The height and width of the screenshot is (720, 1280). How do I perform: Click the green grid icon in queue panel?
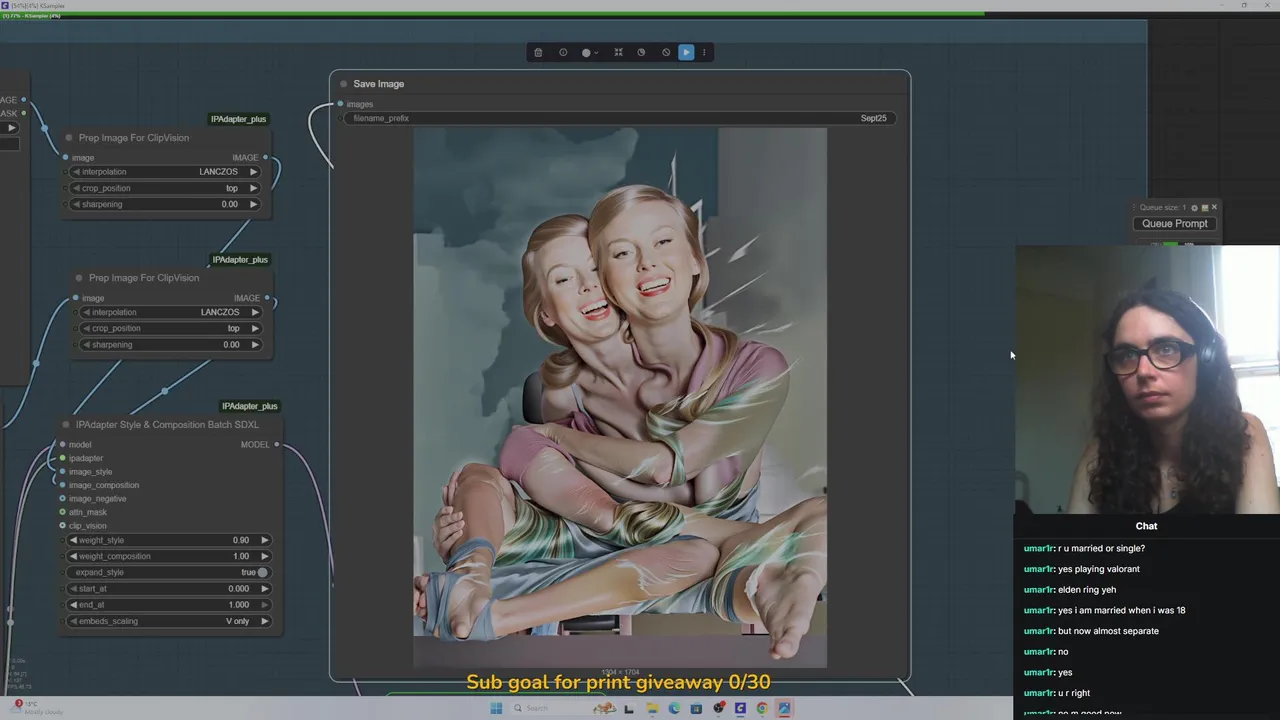click(1205, 208)
